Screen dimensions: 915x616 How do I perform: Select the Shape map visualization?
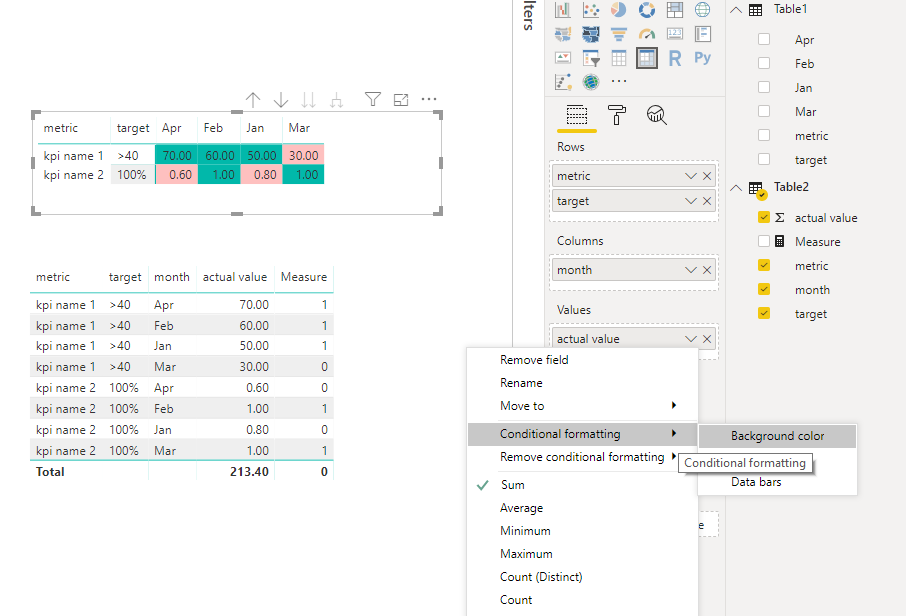[591, 34]
